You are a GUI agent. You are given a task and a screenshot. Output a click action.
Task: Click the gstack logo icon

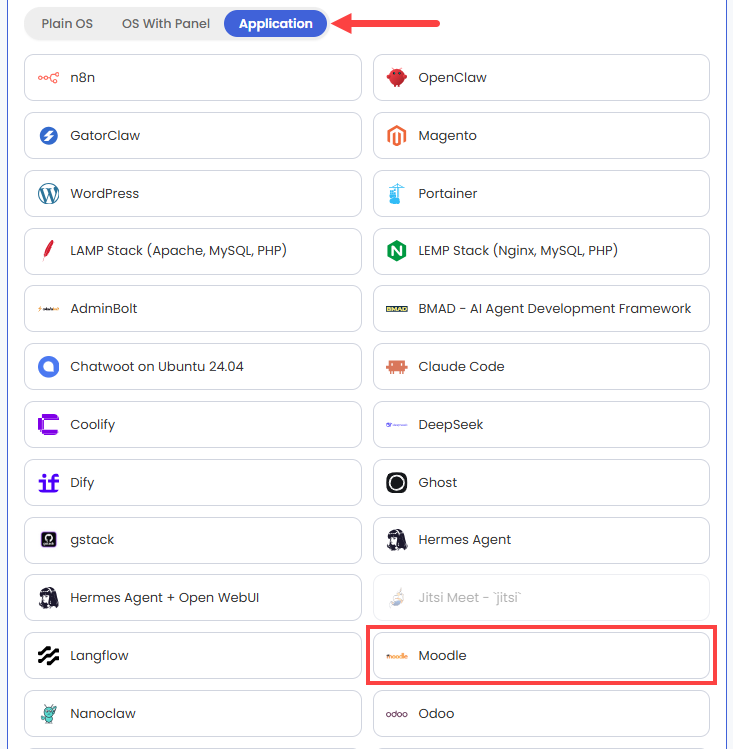click(x=48, y=540)
